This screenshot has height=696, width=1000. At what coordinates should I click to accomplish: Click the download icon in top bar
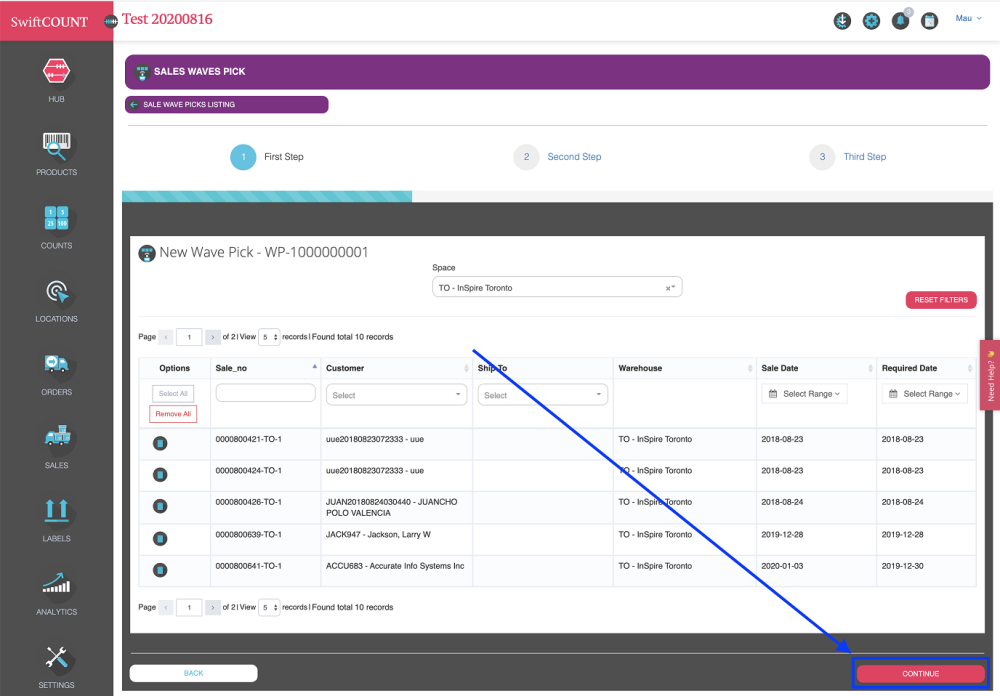coord(842,21)
